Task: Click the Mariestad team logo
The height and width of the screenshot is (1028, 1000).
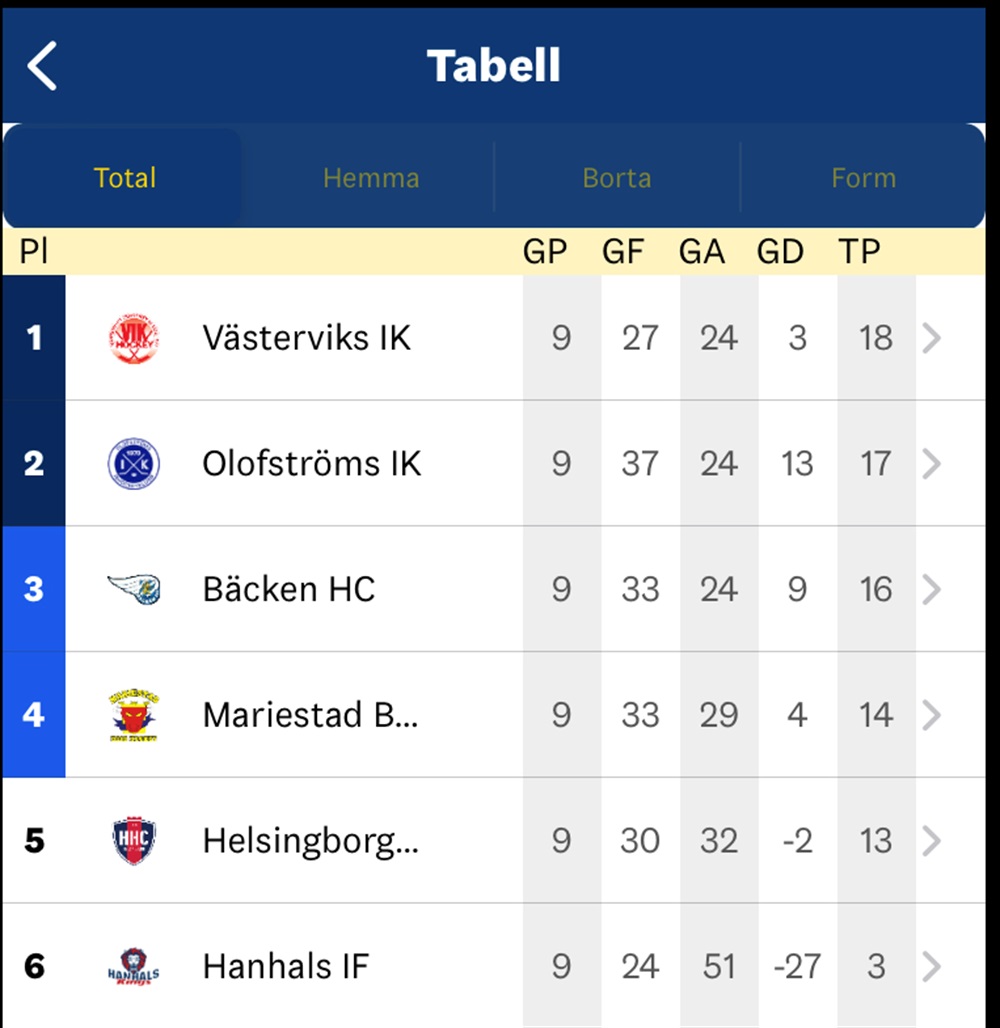Action: [134, 715]
